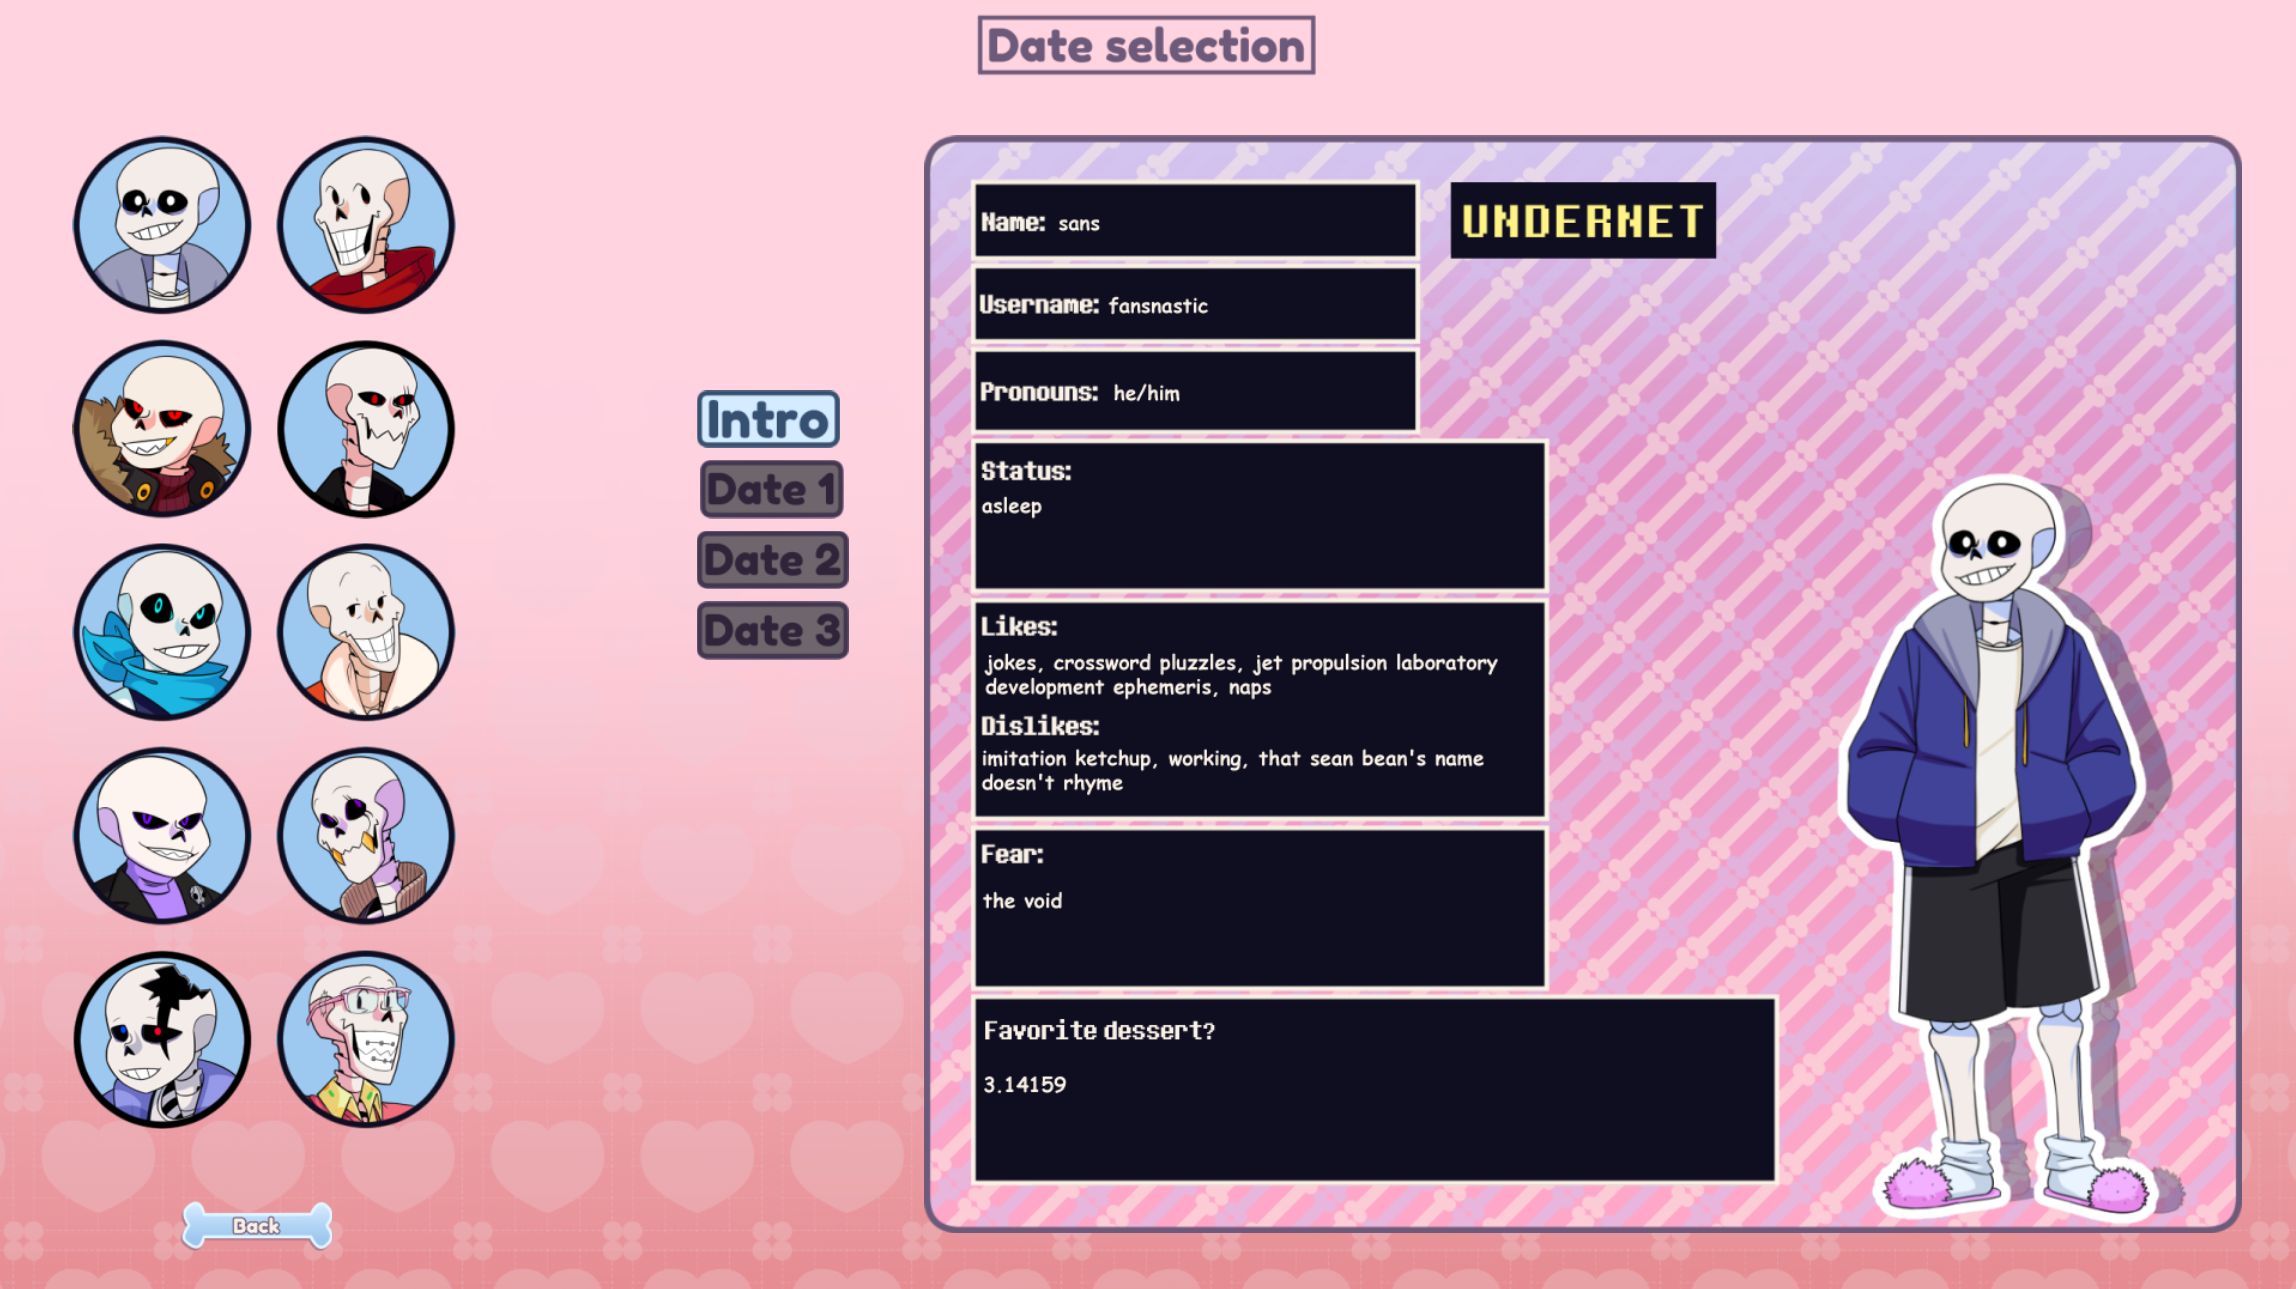Select the gold-toothed Papyrus portrait
2296x1289 pixels.
(x=366, y=836)
